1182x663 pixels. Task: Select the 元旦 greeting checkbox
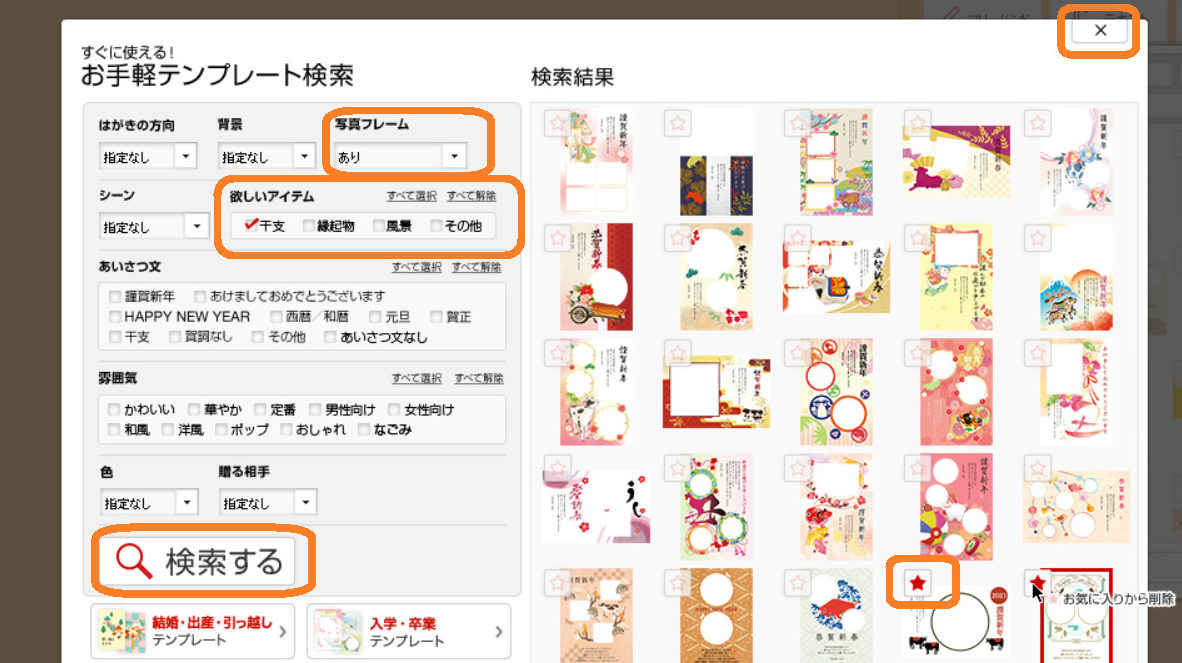[375, 316]
